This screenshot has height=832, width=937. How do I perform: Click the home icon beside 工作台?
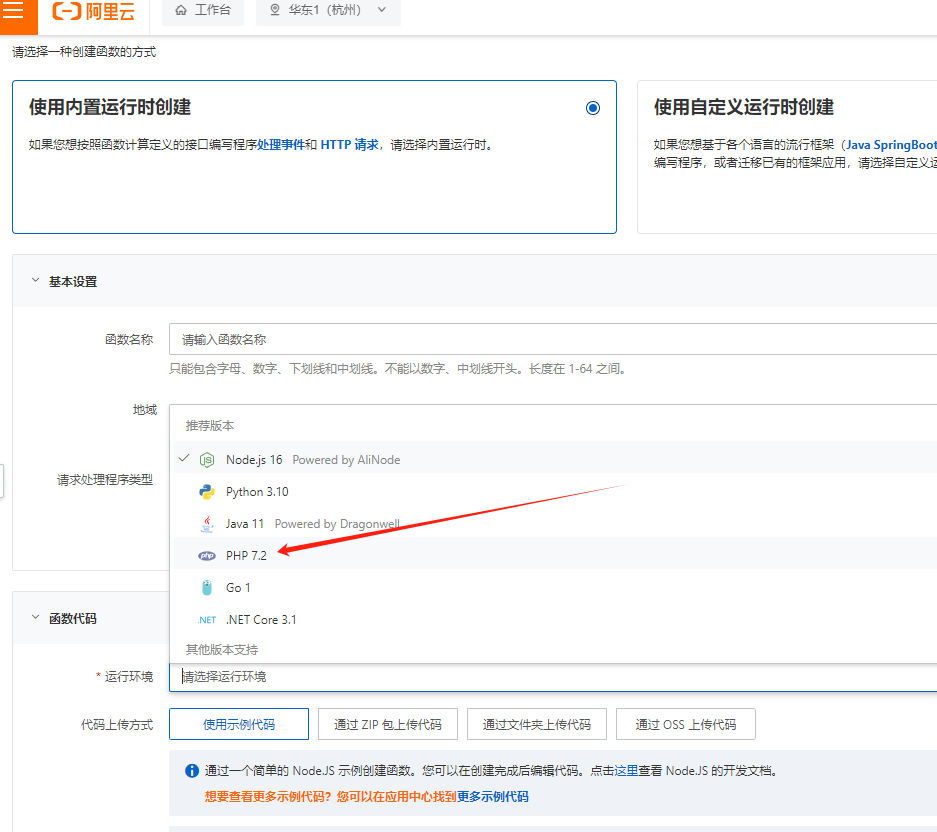click(181, 10)
